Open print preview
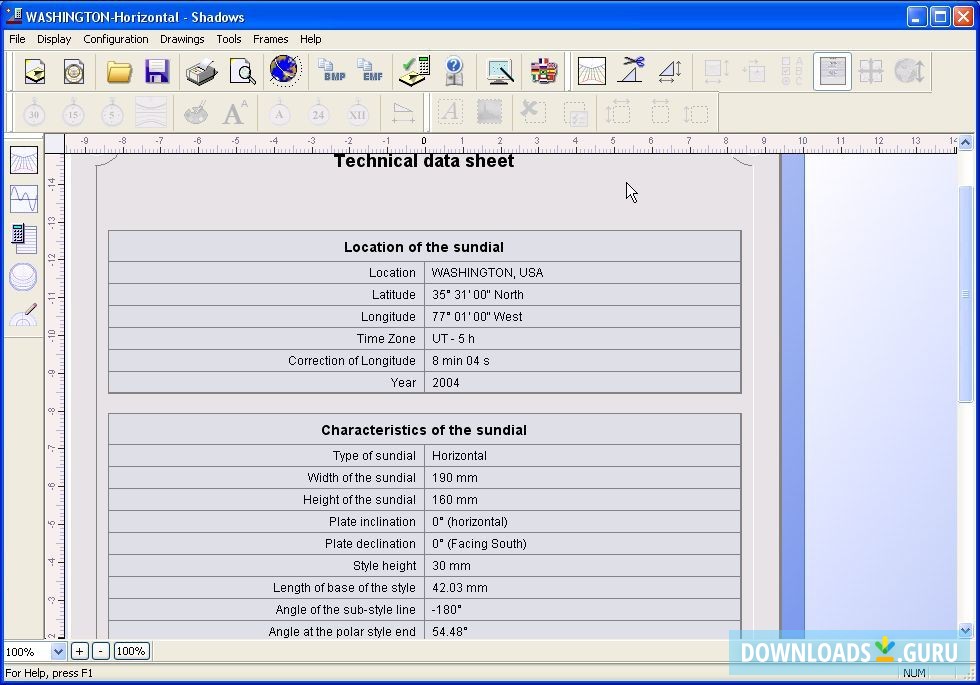 pyautogui.click(x=240, y=70)
